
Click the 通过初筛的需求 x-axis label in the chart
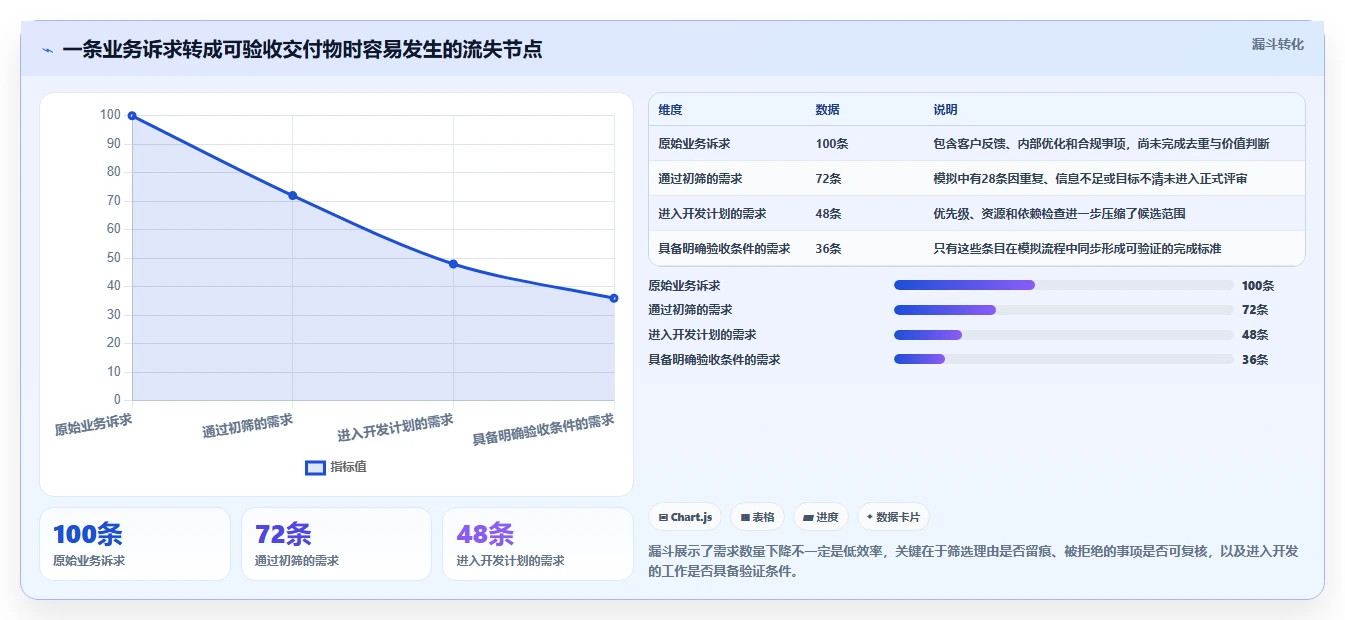[x=247, y=426]
